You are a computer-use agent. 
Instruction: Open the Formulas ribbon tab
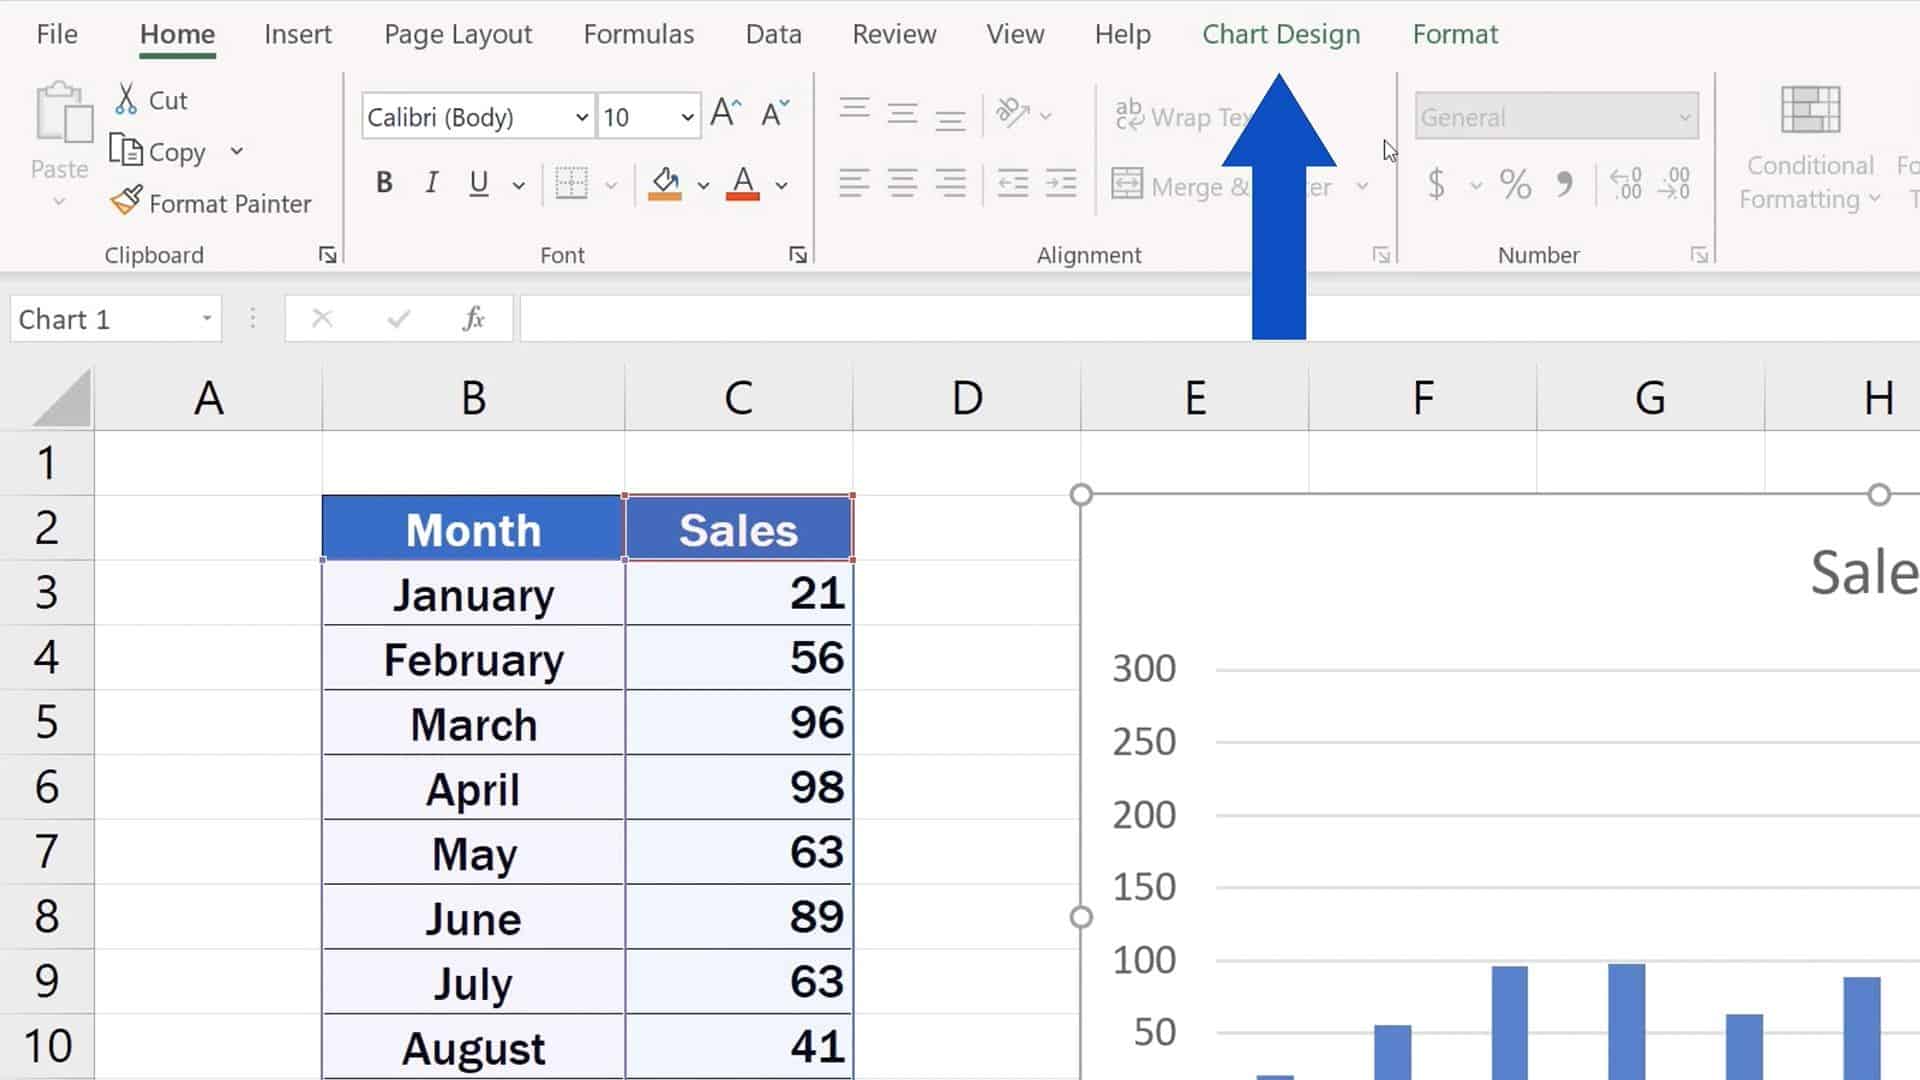(637, 33)
